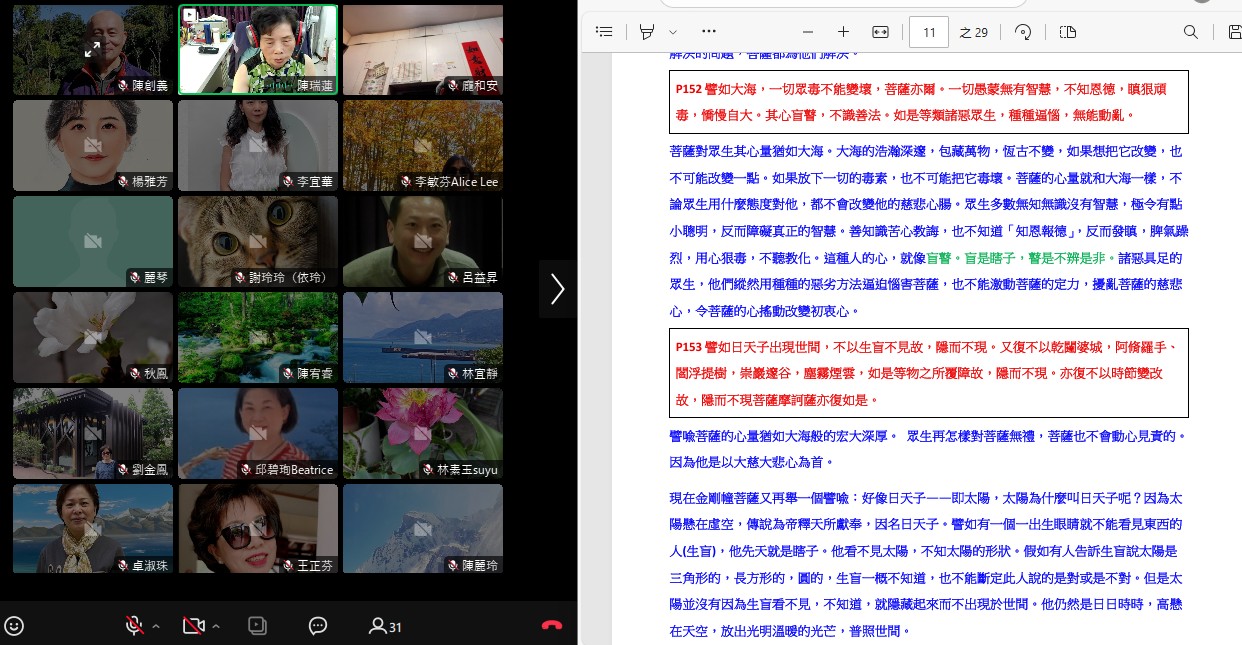
Task: Turn on the camera in the meeting bar
Action: 193,626
